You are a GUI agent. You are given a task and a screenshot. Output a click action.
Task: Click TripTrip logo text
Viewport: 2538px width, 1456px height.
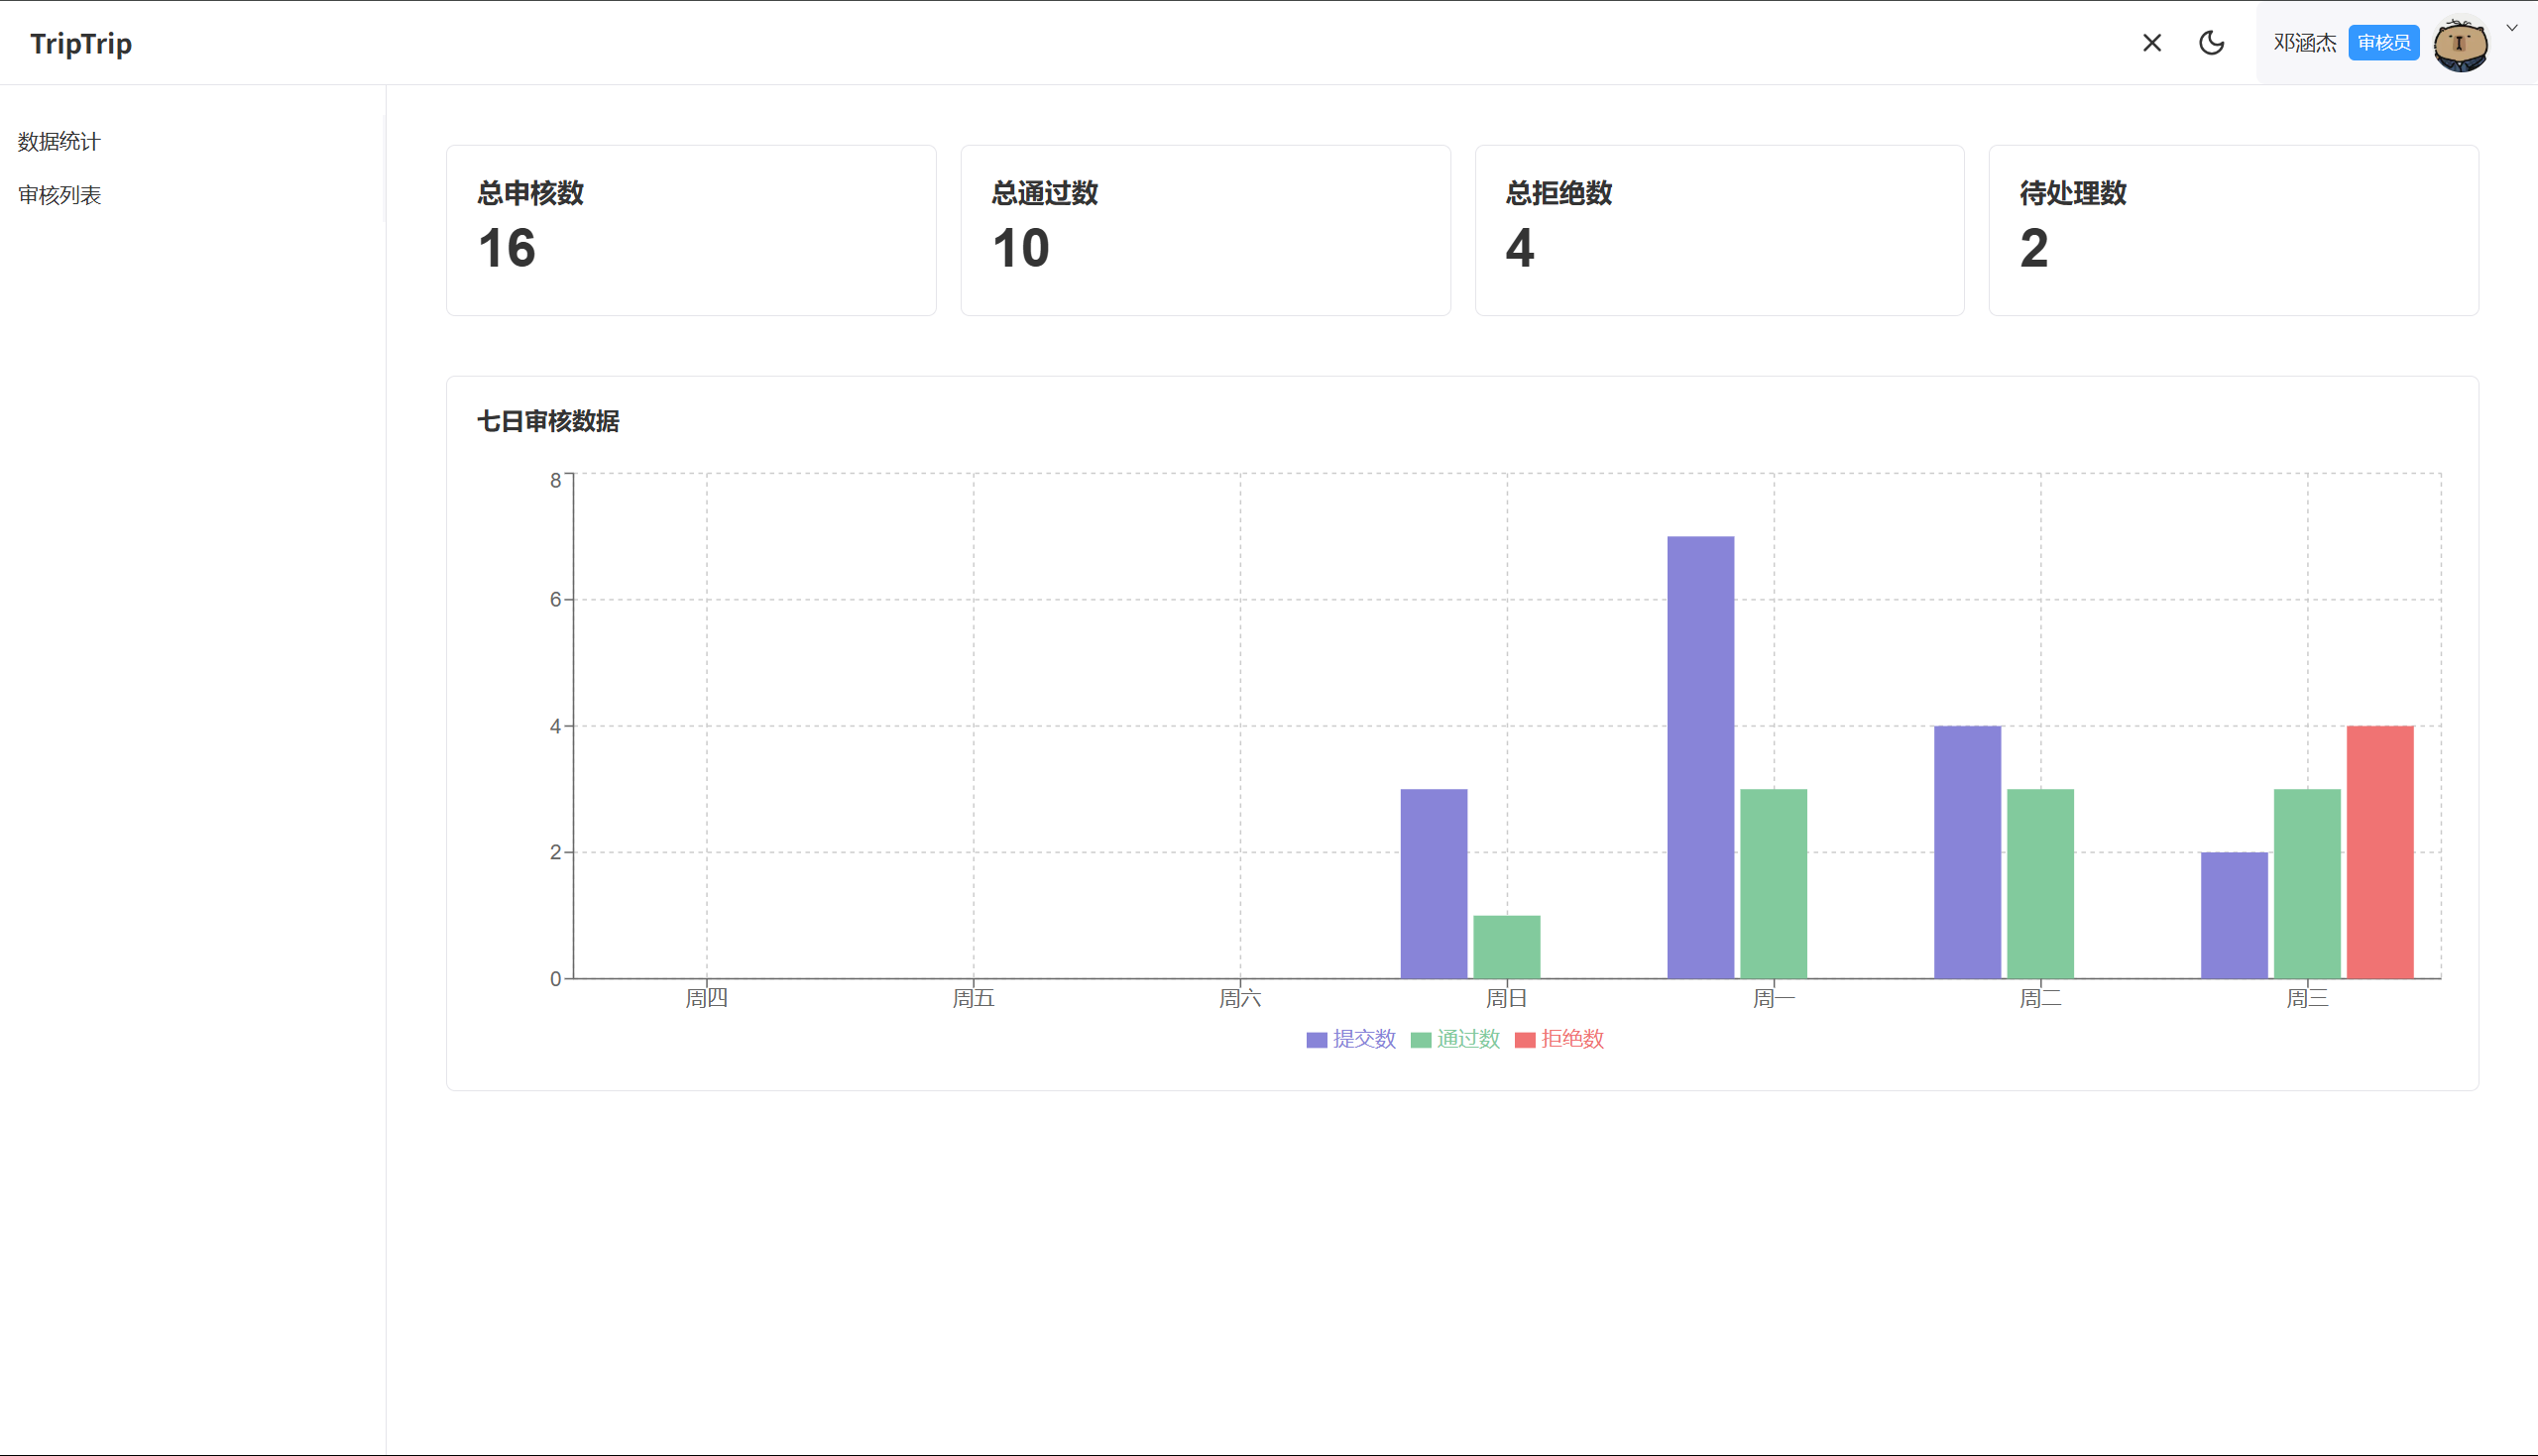81,44
